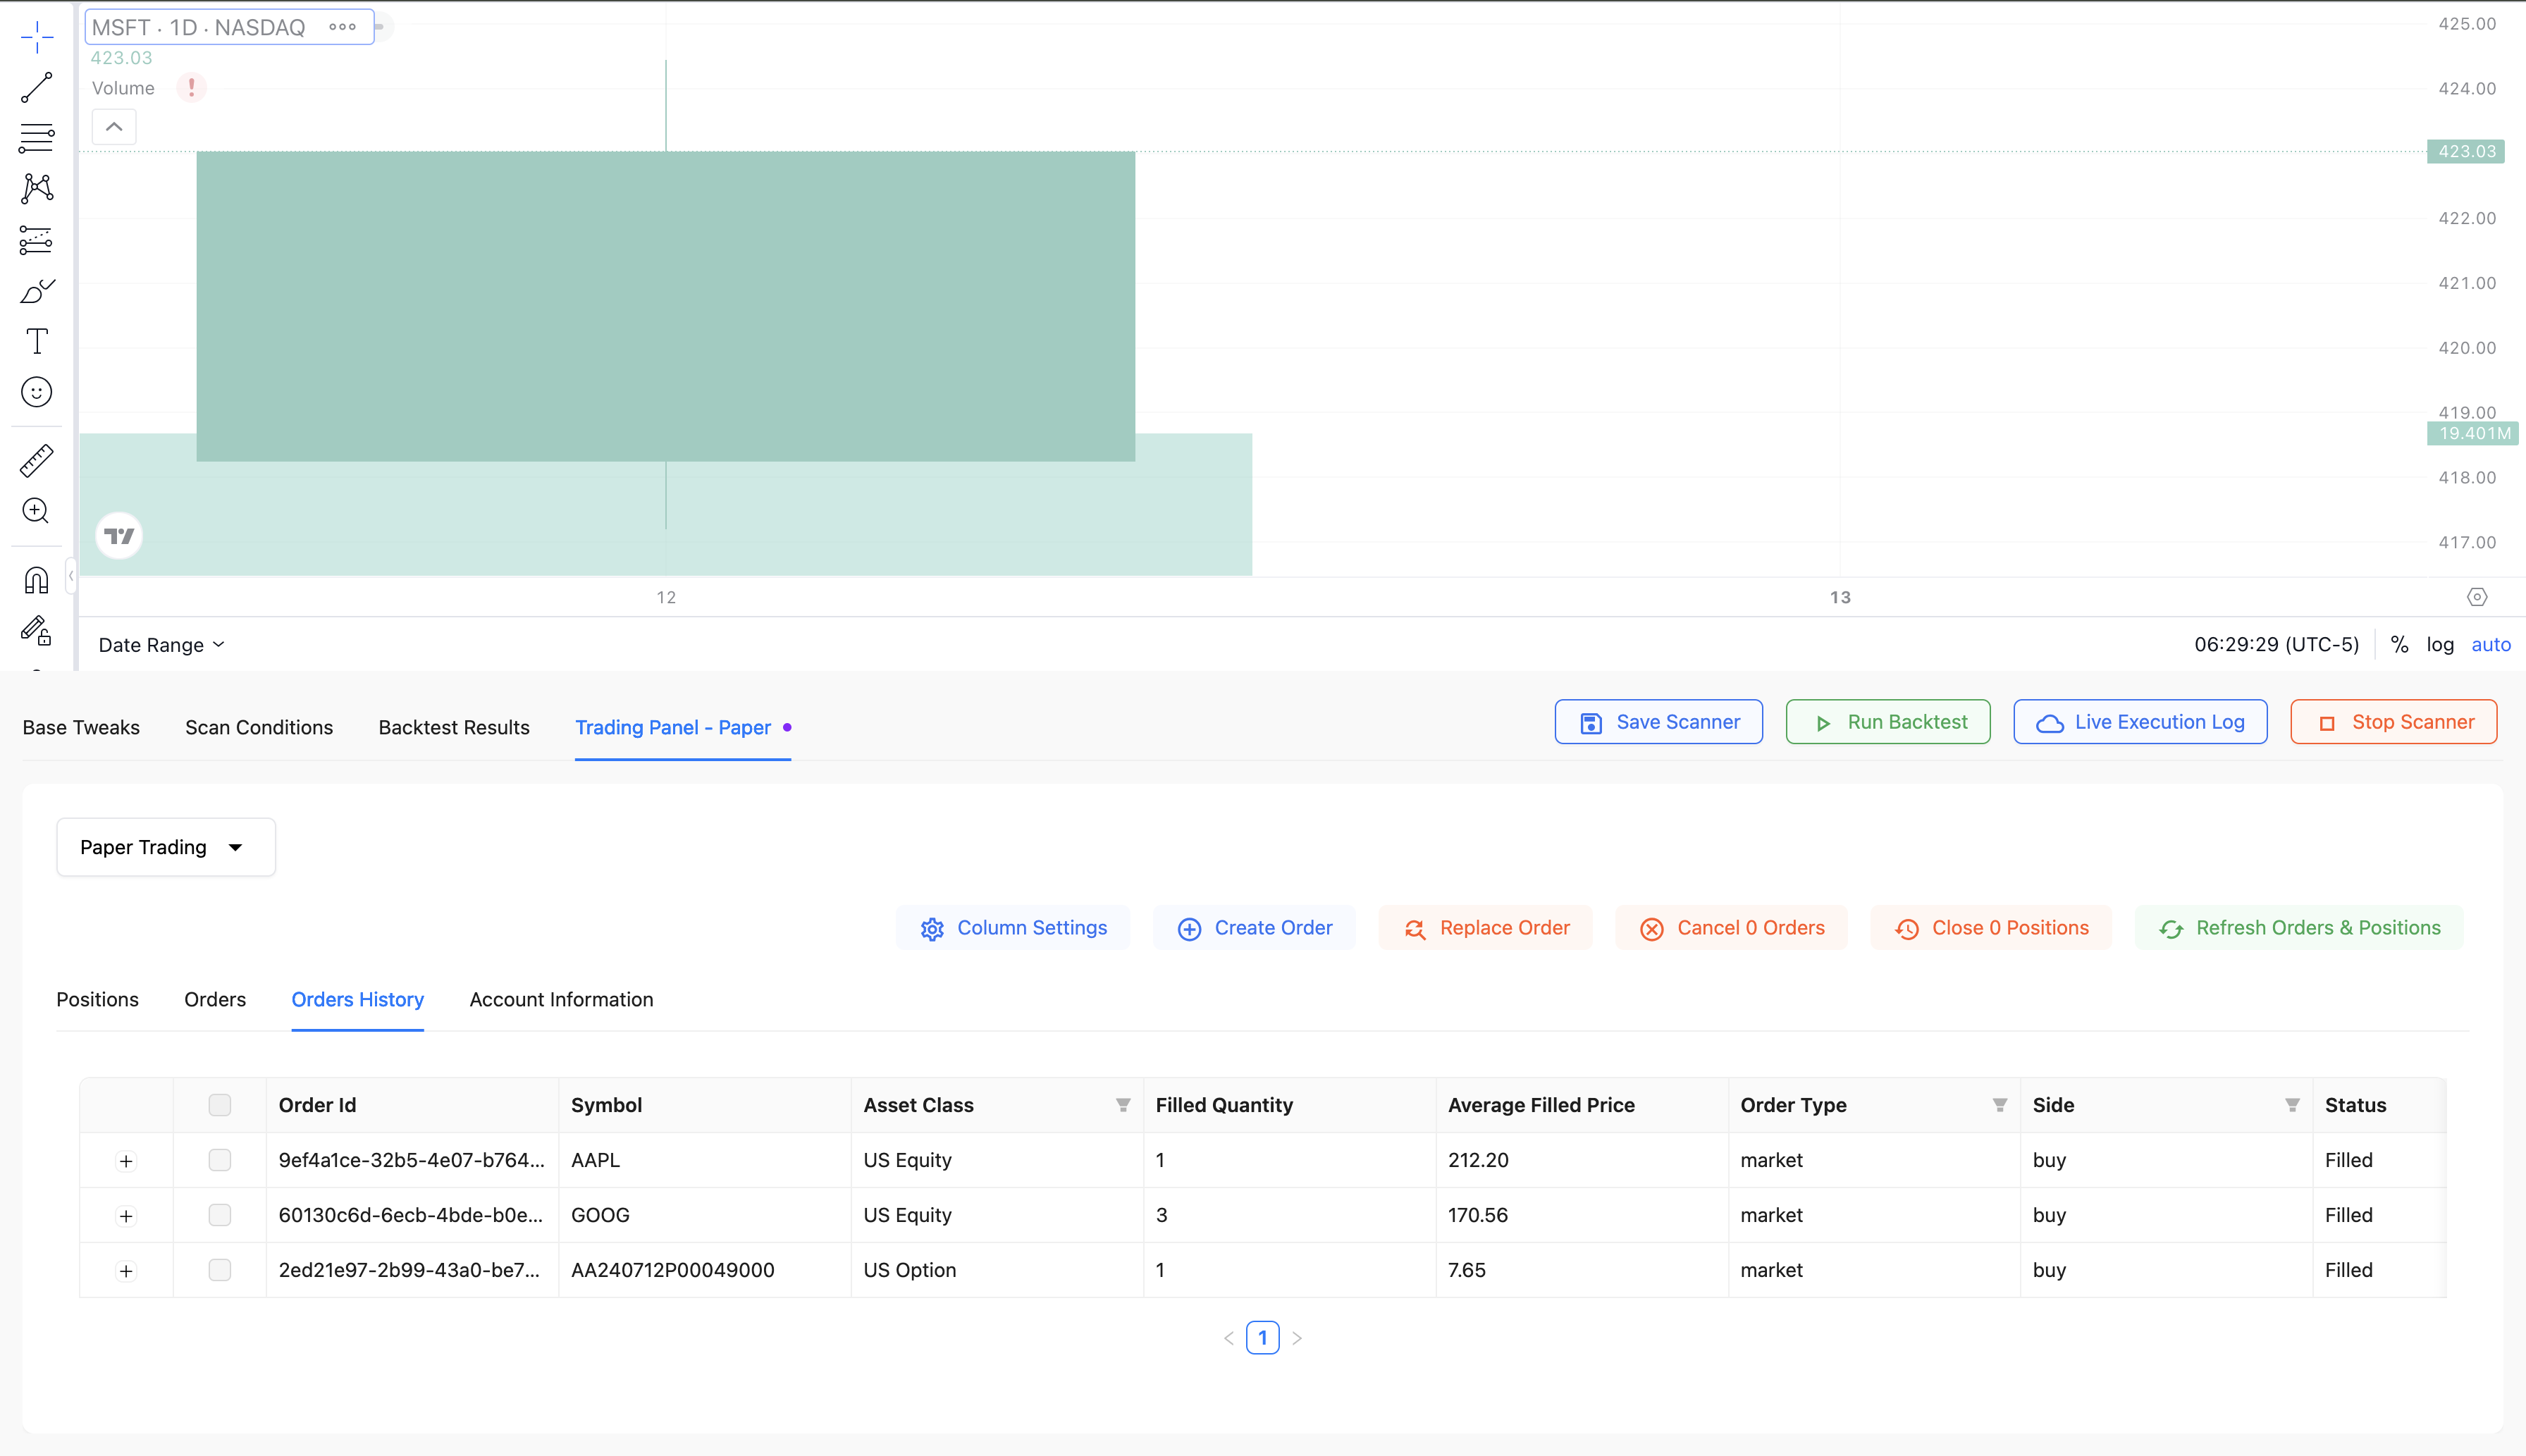Open the Date Range dropdown
The height and width of the screenshot is (1456, 2526).
pos(161,645)
